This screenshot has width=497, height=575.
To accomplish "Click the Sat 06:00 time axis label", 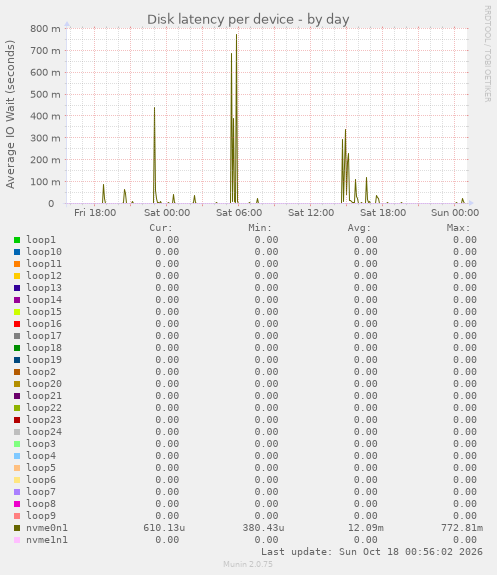I will point(239,213).
